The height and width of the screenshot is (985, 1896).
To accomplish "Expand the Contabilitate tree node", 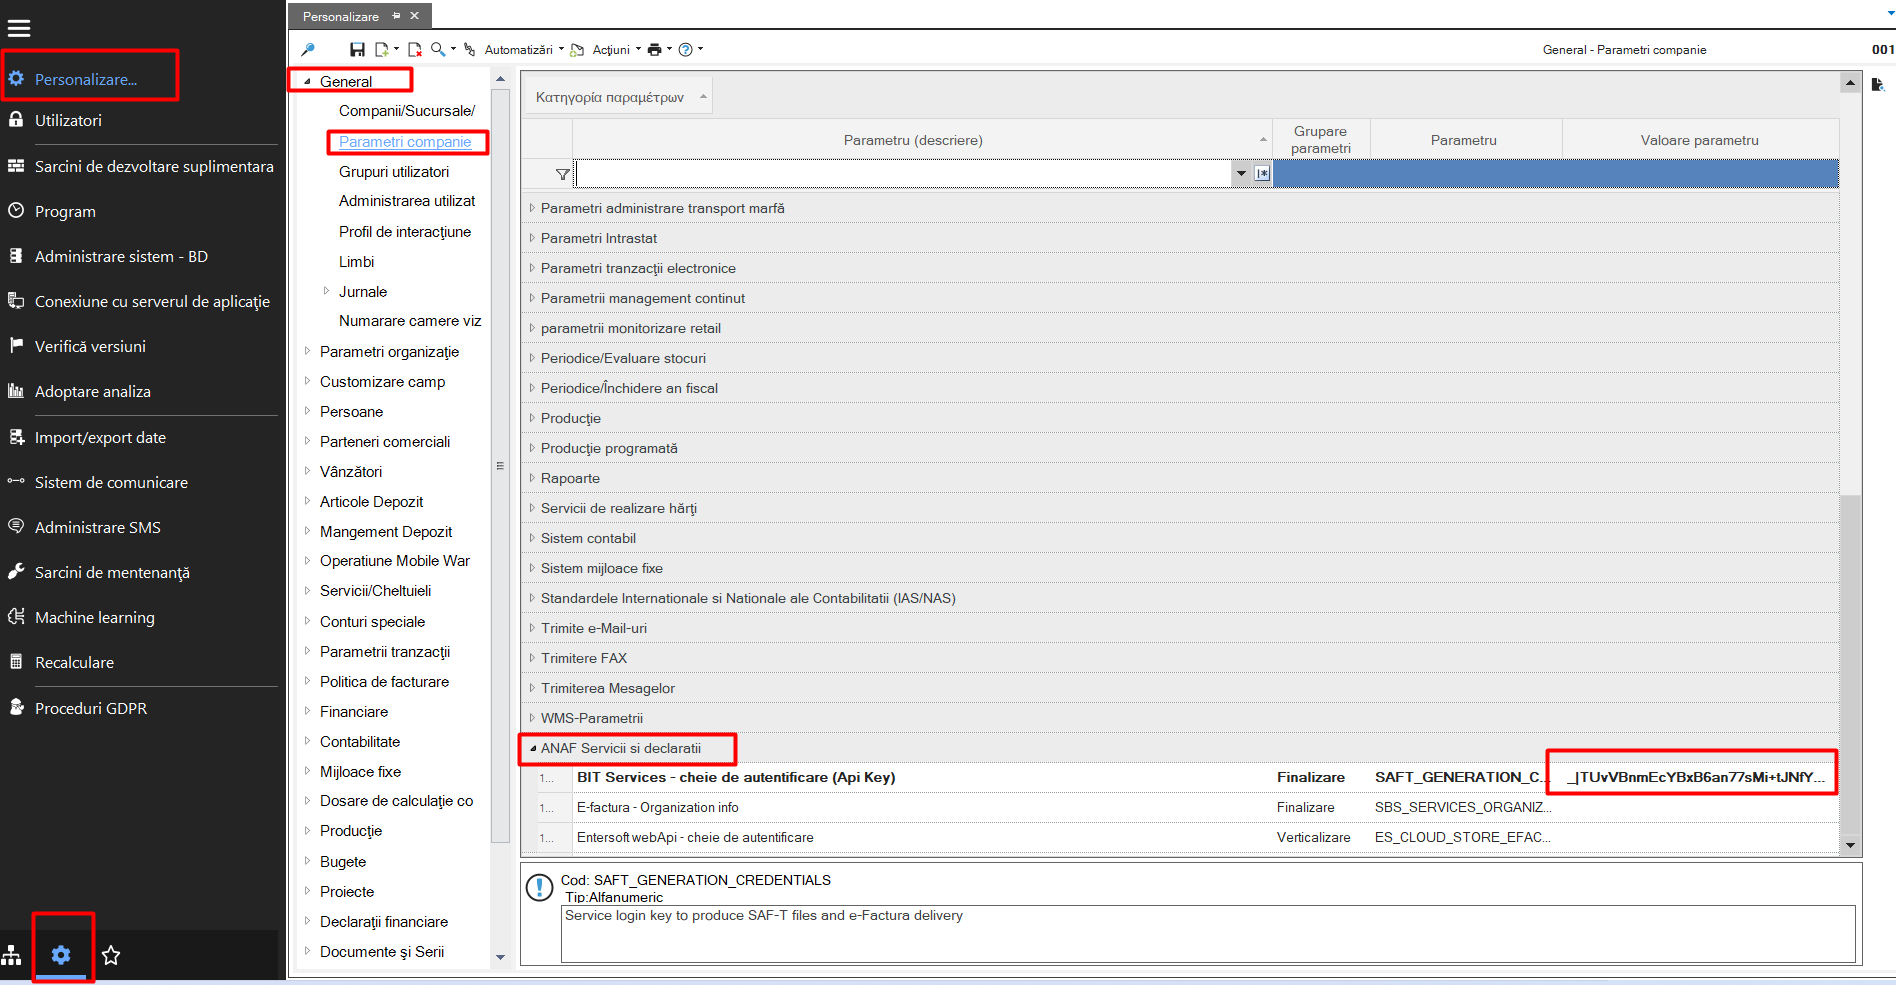I will click(307, 741).
